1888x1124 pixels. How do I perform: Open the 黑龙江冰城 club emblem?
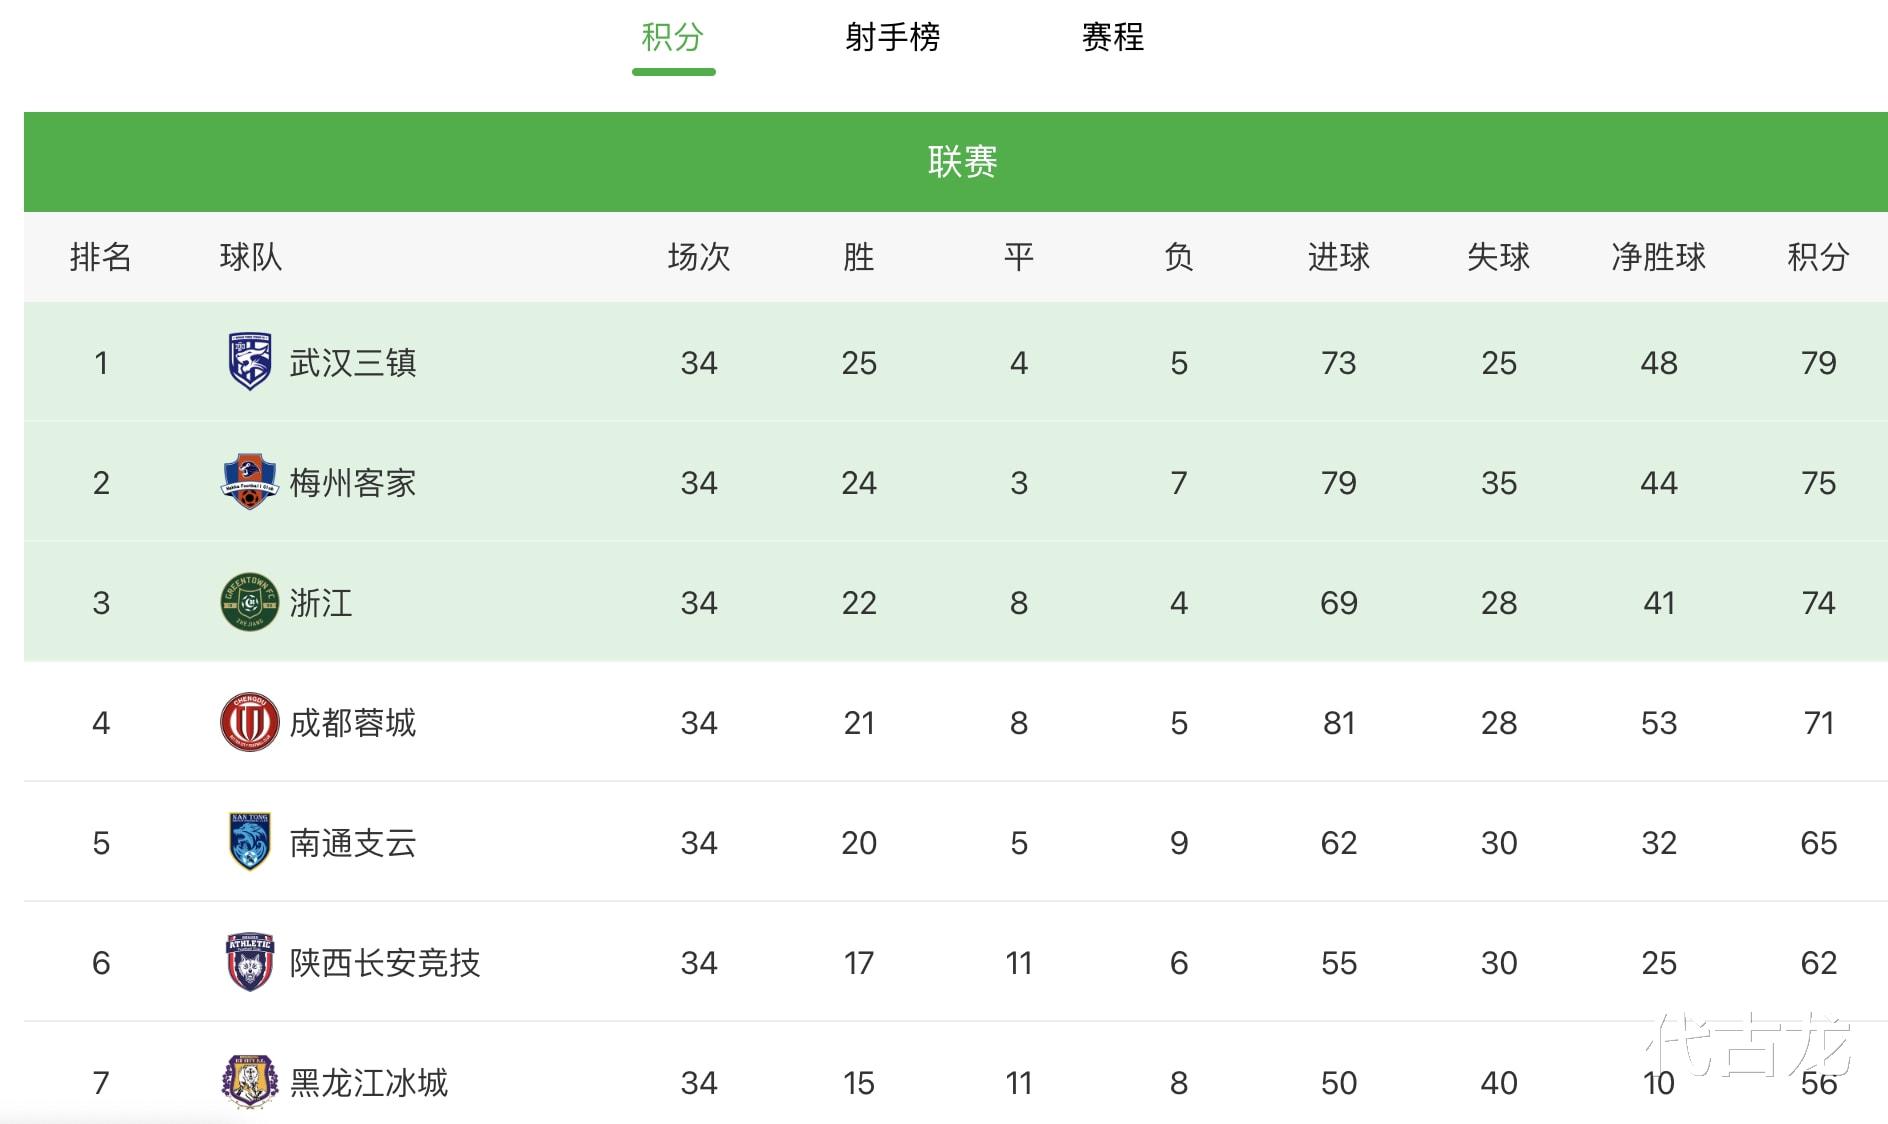[249, 1082]
